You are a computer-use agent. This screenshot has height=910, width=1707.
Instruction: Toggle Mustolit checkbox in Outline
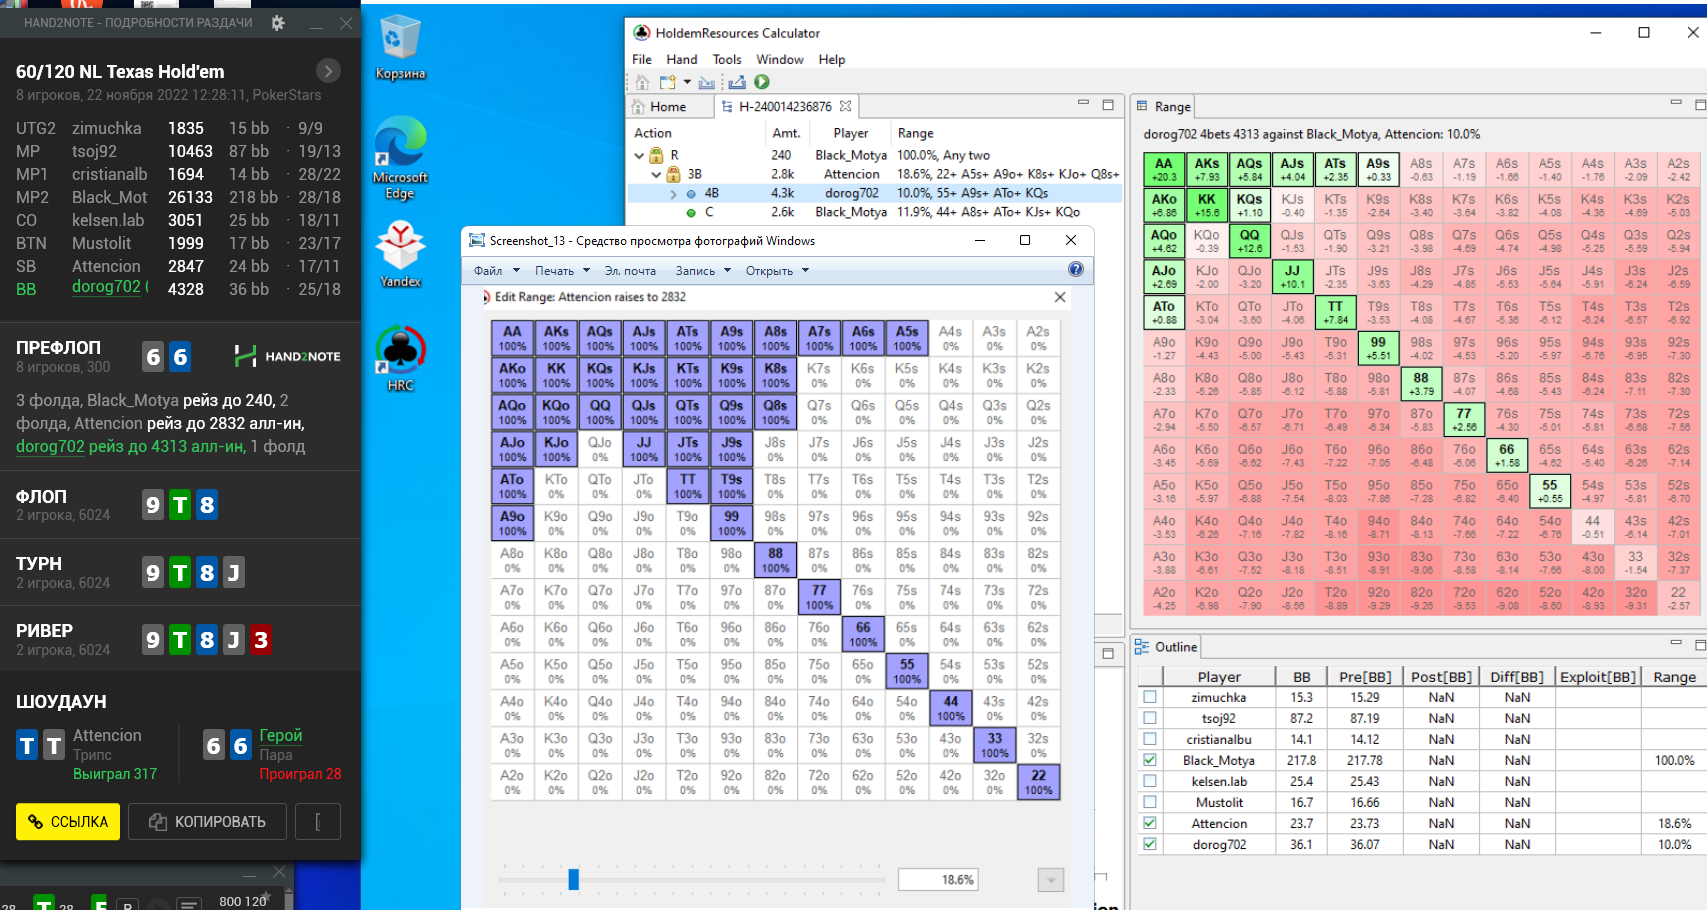click(x=1150, y=802)
